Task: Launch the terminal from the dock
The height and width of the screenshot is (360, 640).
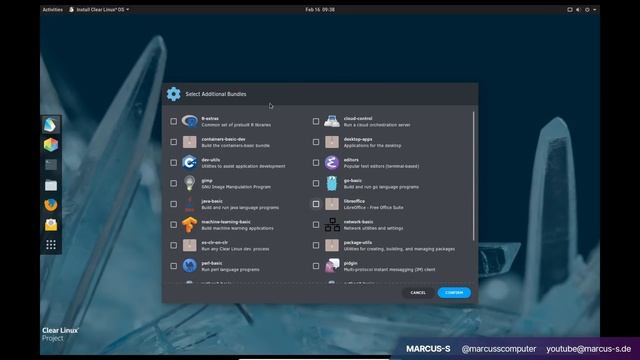Action: click(x=51, y=165)
